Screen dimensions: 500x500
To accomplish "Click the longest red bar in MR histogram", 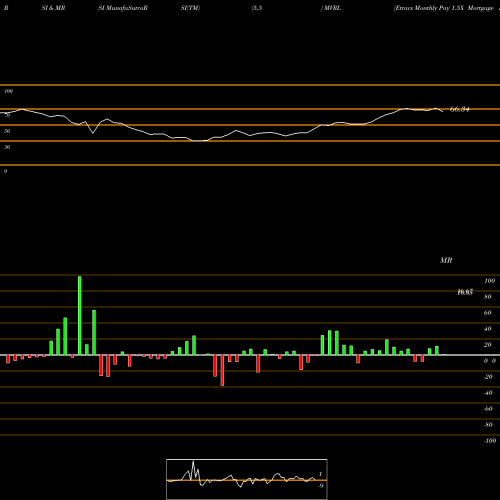I will click(222, 370).
